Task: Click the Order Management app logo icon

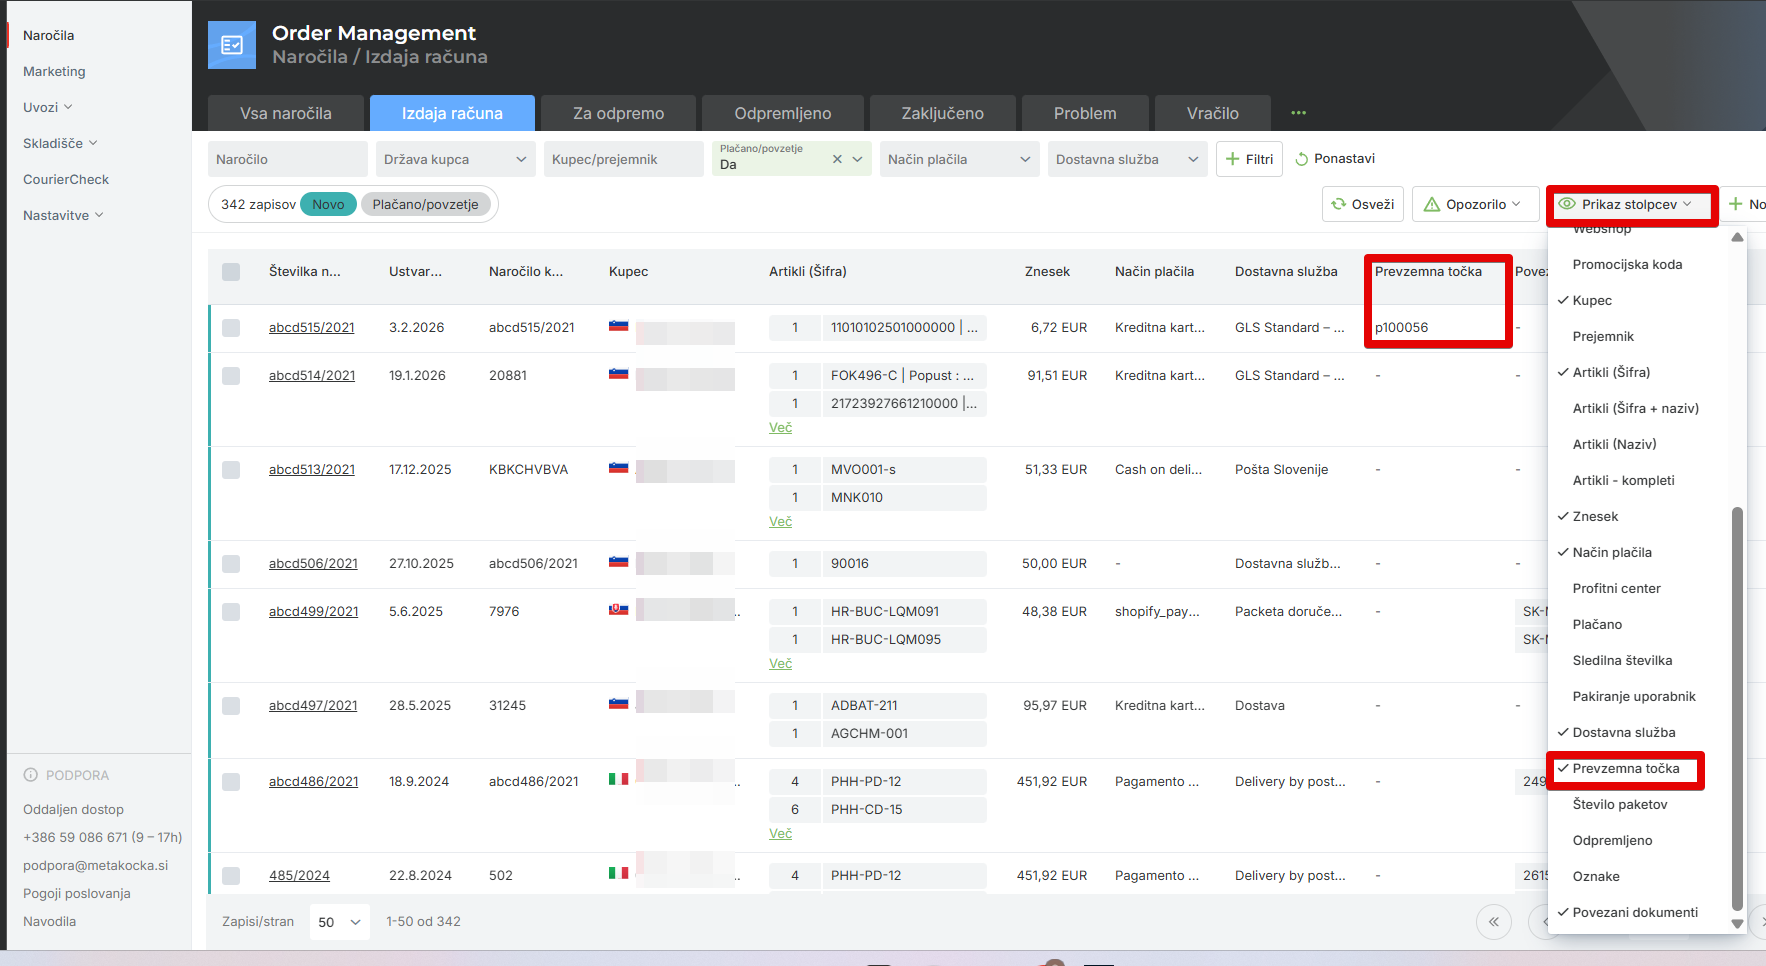Action: [x=232, y=45]
